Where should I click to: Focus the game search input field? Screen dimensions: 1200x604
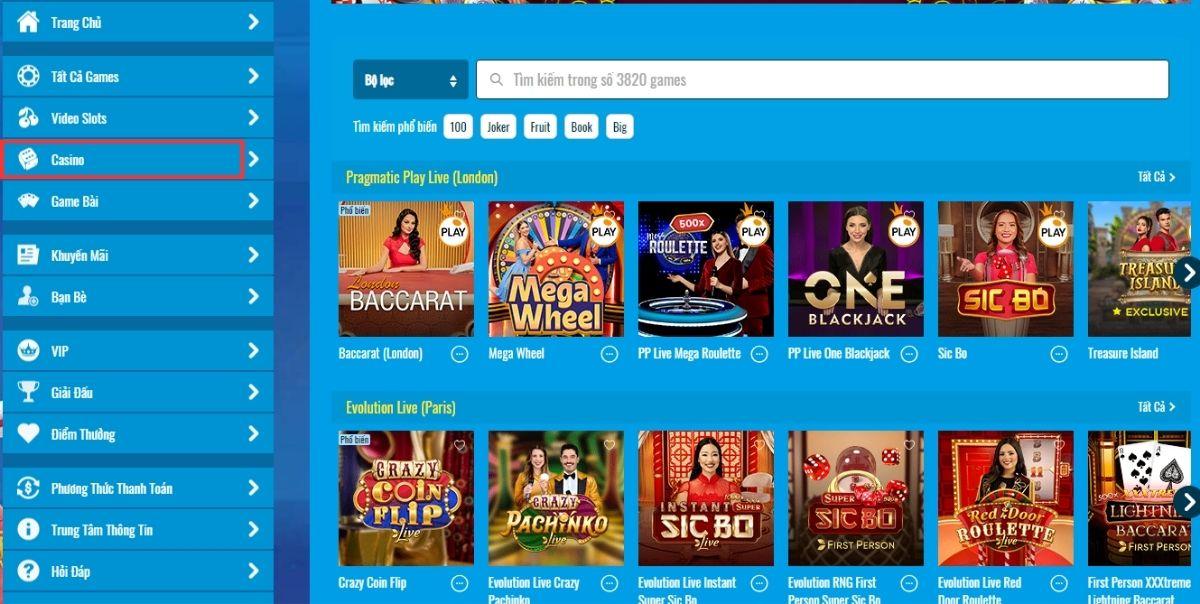coord(822,80)
